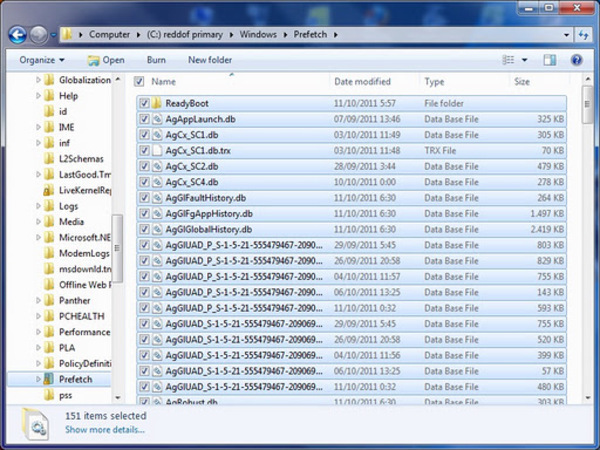
Task: Click the file list vertical scrollbar thumb
Action: (587, 104)
